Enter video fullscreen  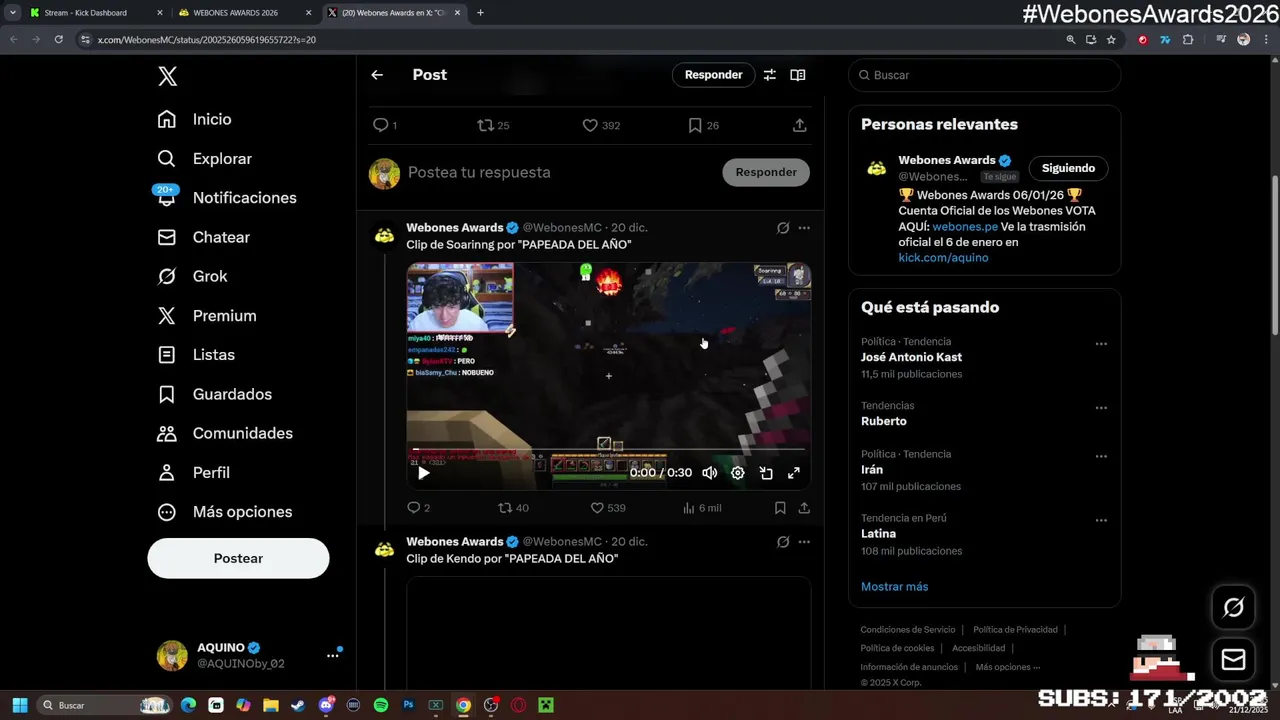point(794,473)
